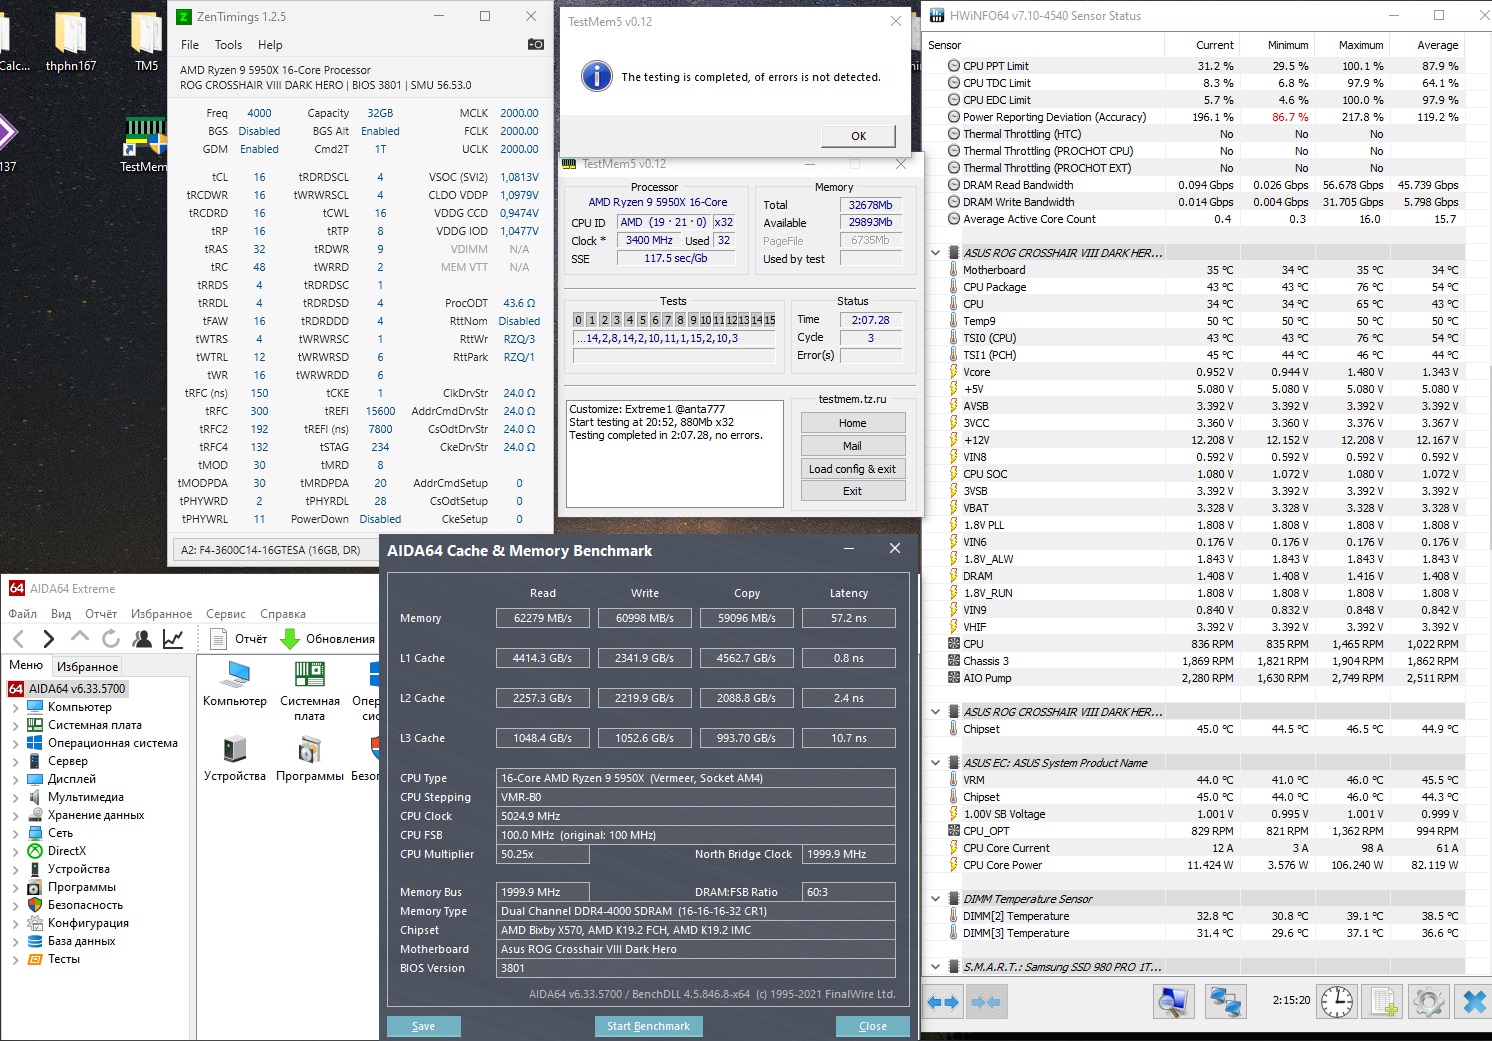Open the large Компьютер icon in AIDA64 pane
This screenshot has height=1041, width=1492.
[235, 684]
